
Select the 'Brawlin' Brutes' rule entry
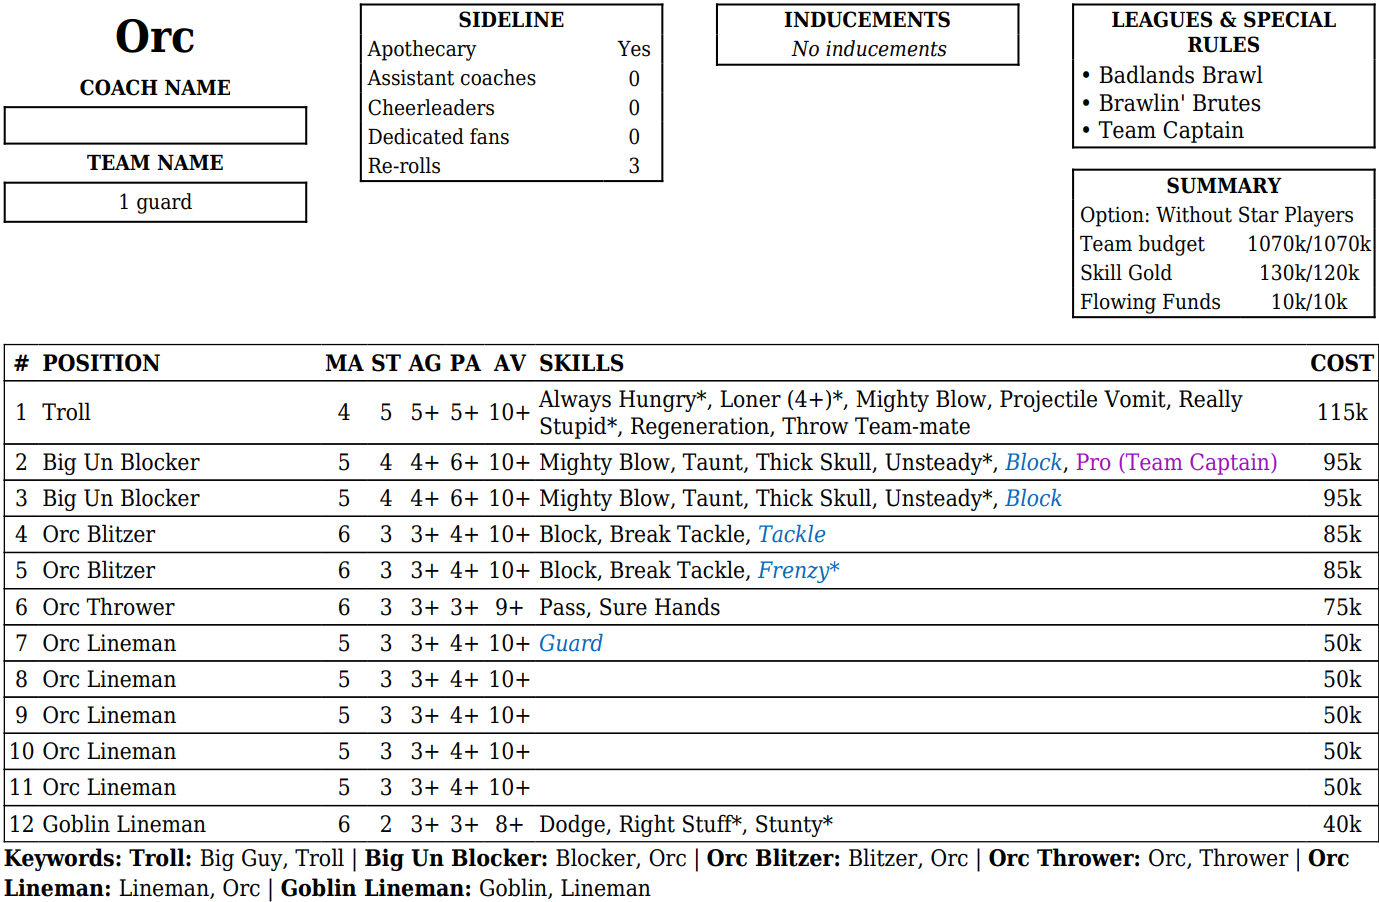tap(1179, 104)
